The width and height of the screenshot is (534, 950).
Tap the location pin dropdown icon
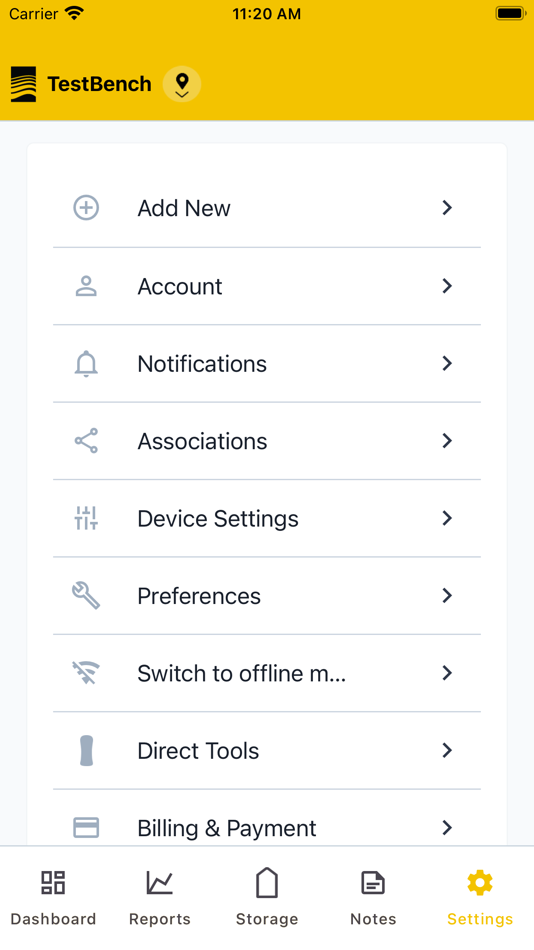click(182, 84)
